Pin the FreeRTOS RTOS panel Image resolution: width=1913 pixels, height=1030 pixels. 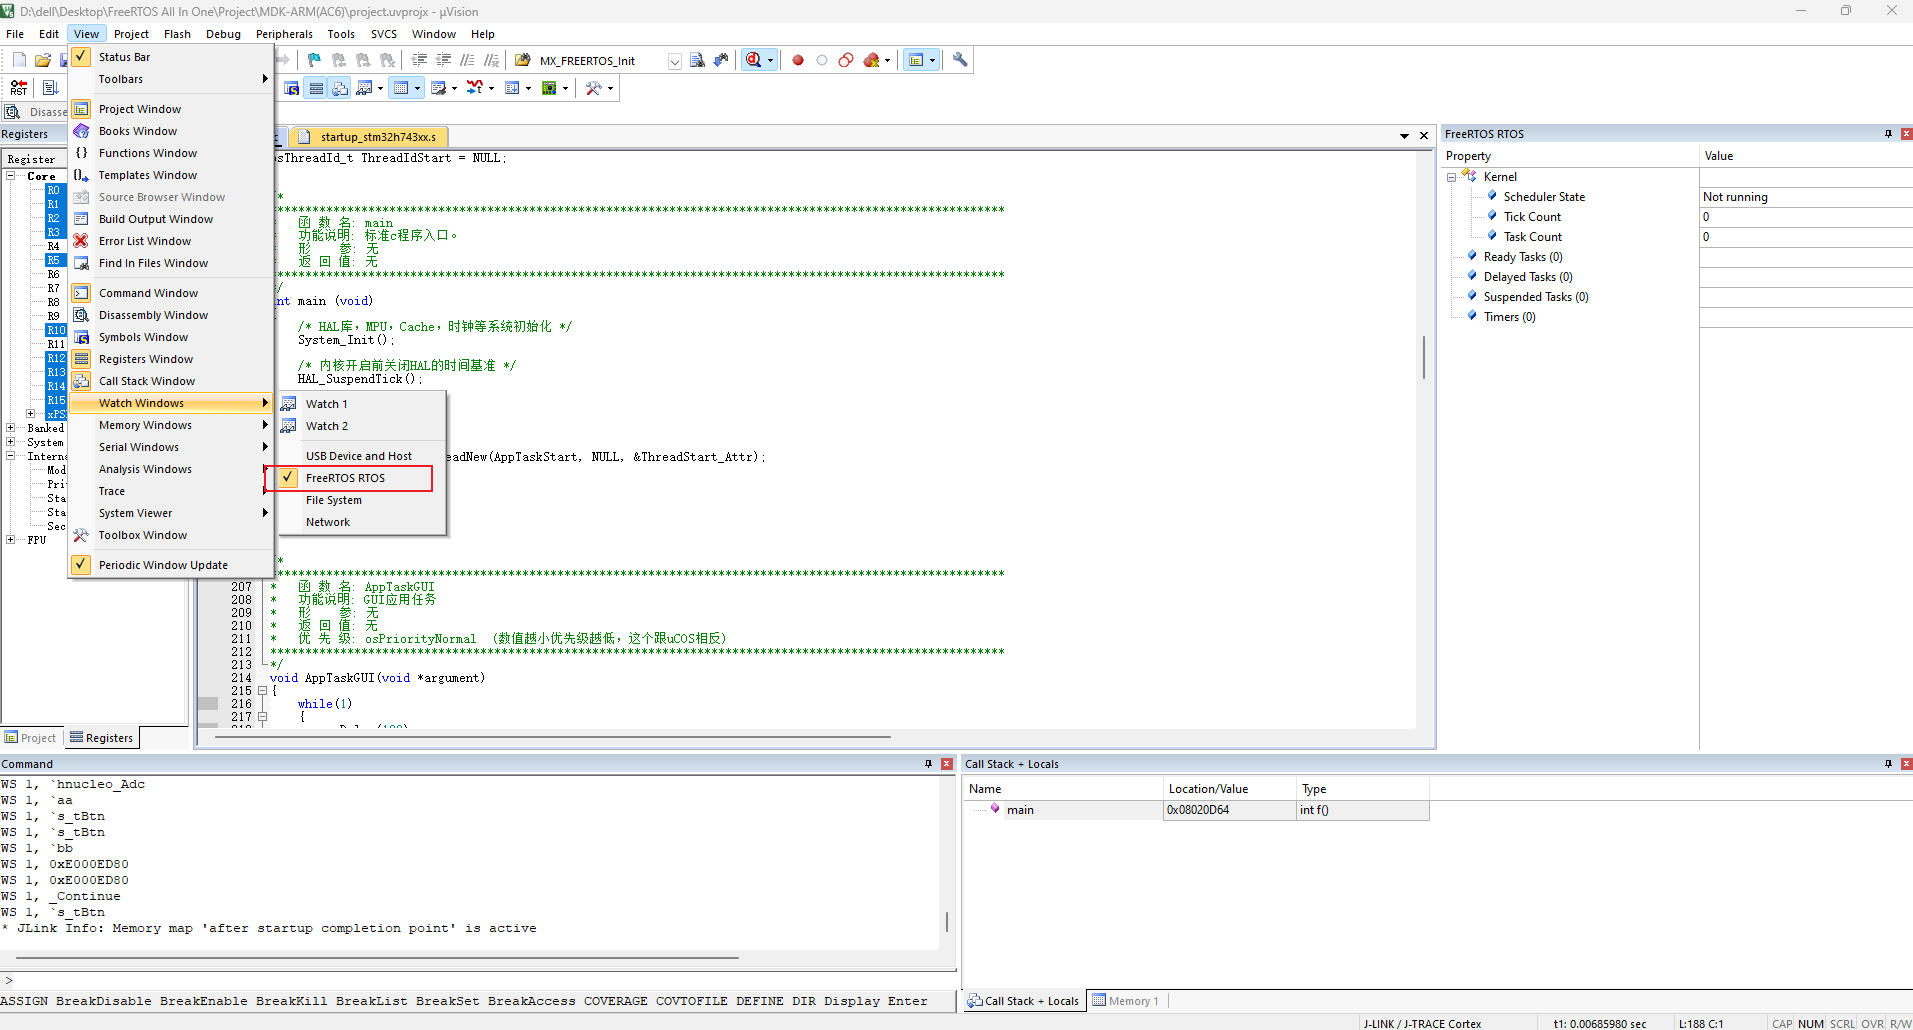click(x=1888, y=134)
